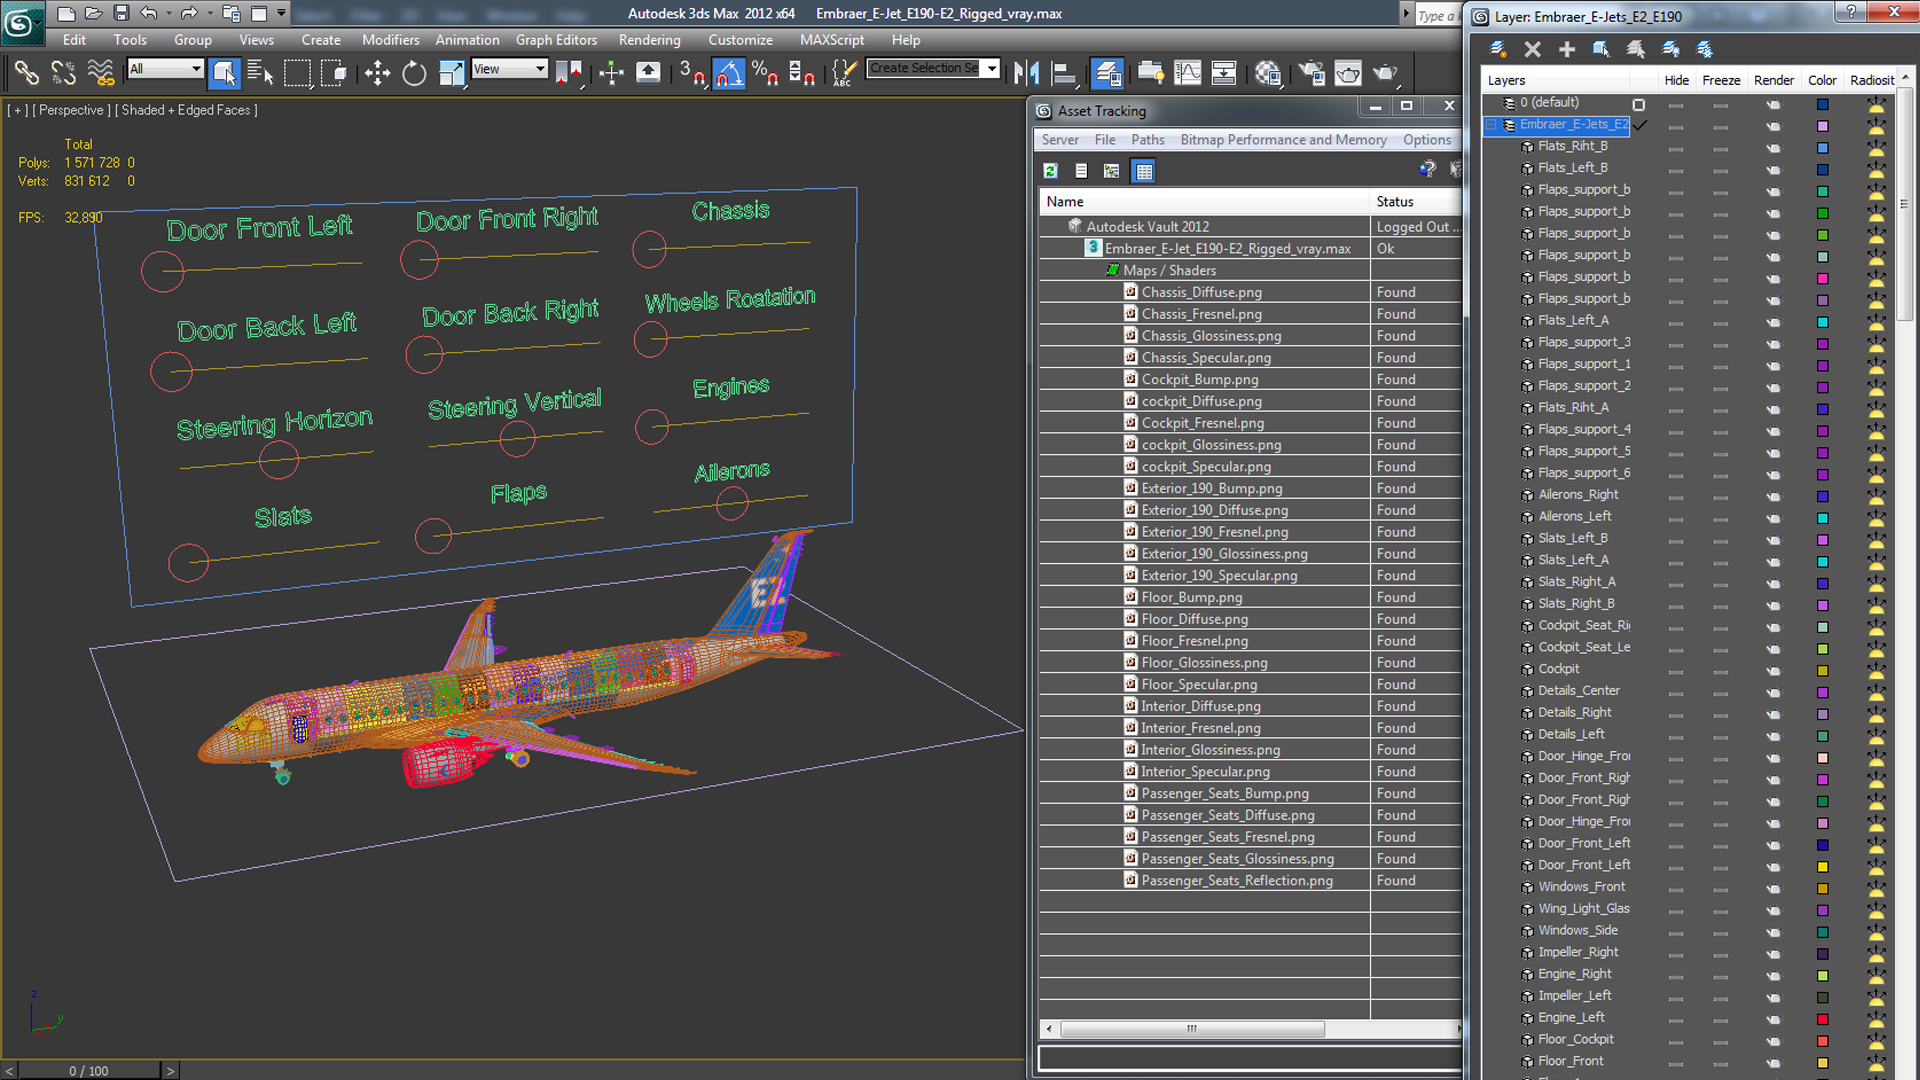
Task: Click the Render Production teapot icon
Action: click(x=1385, y=72)
